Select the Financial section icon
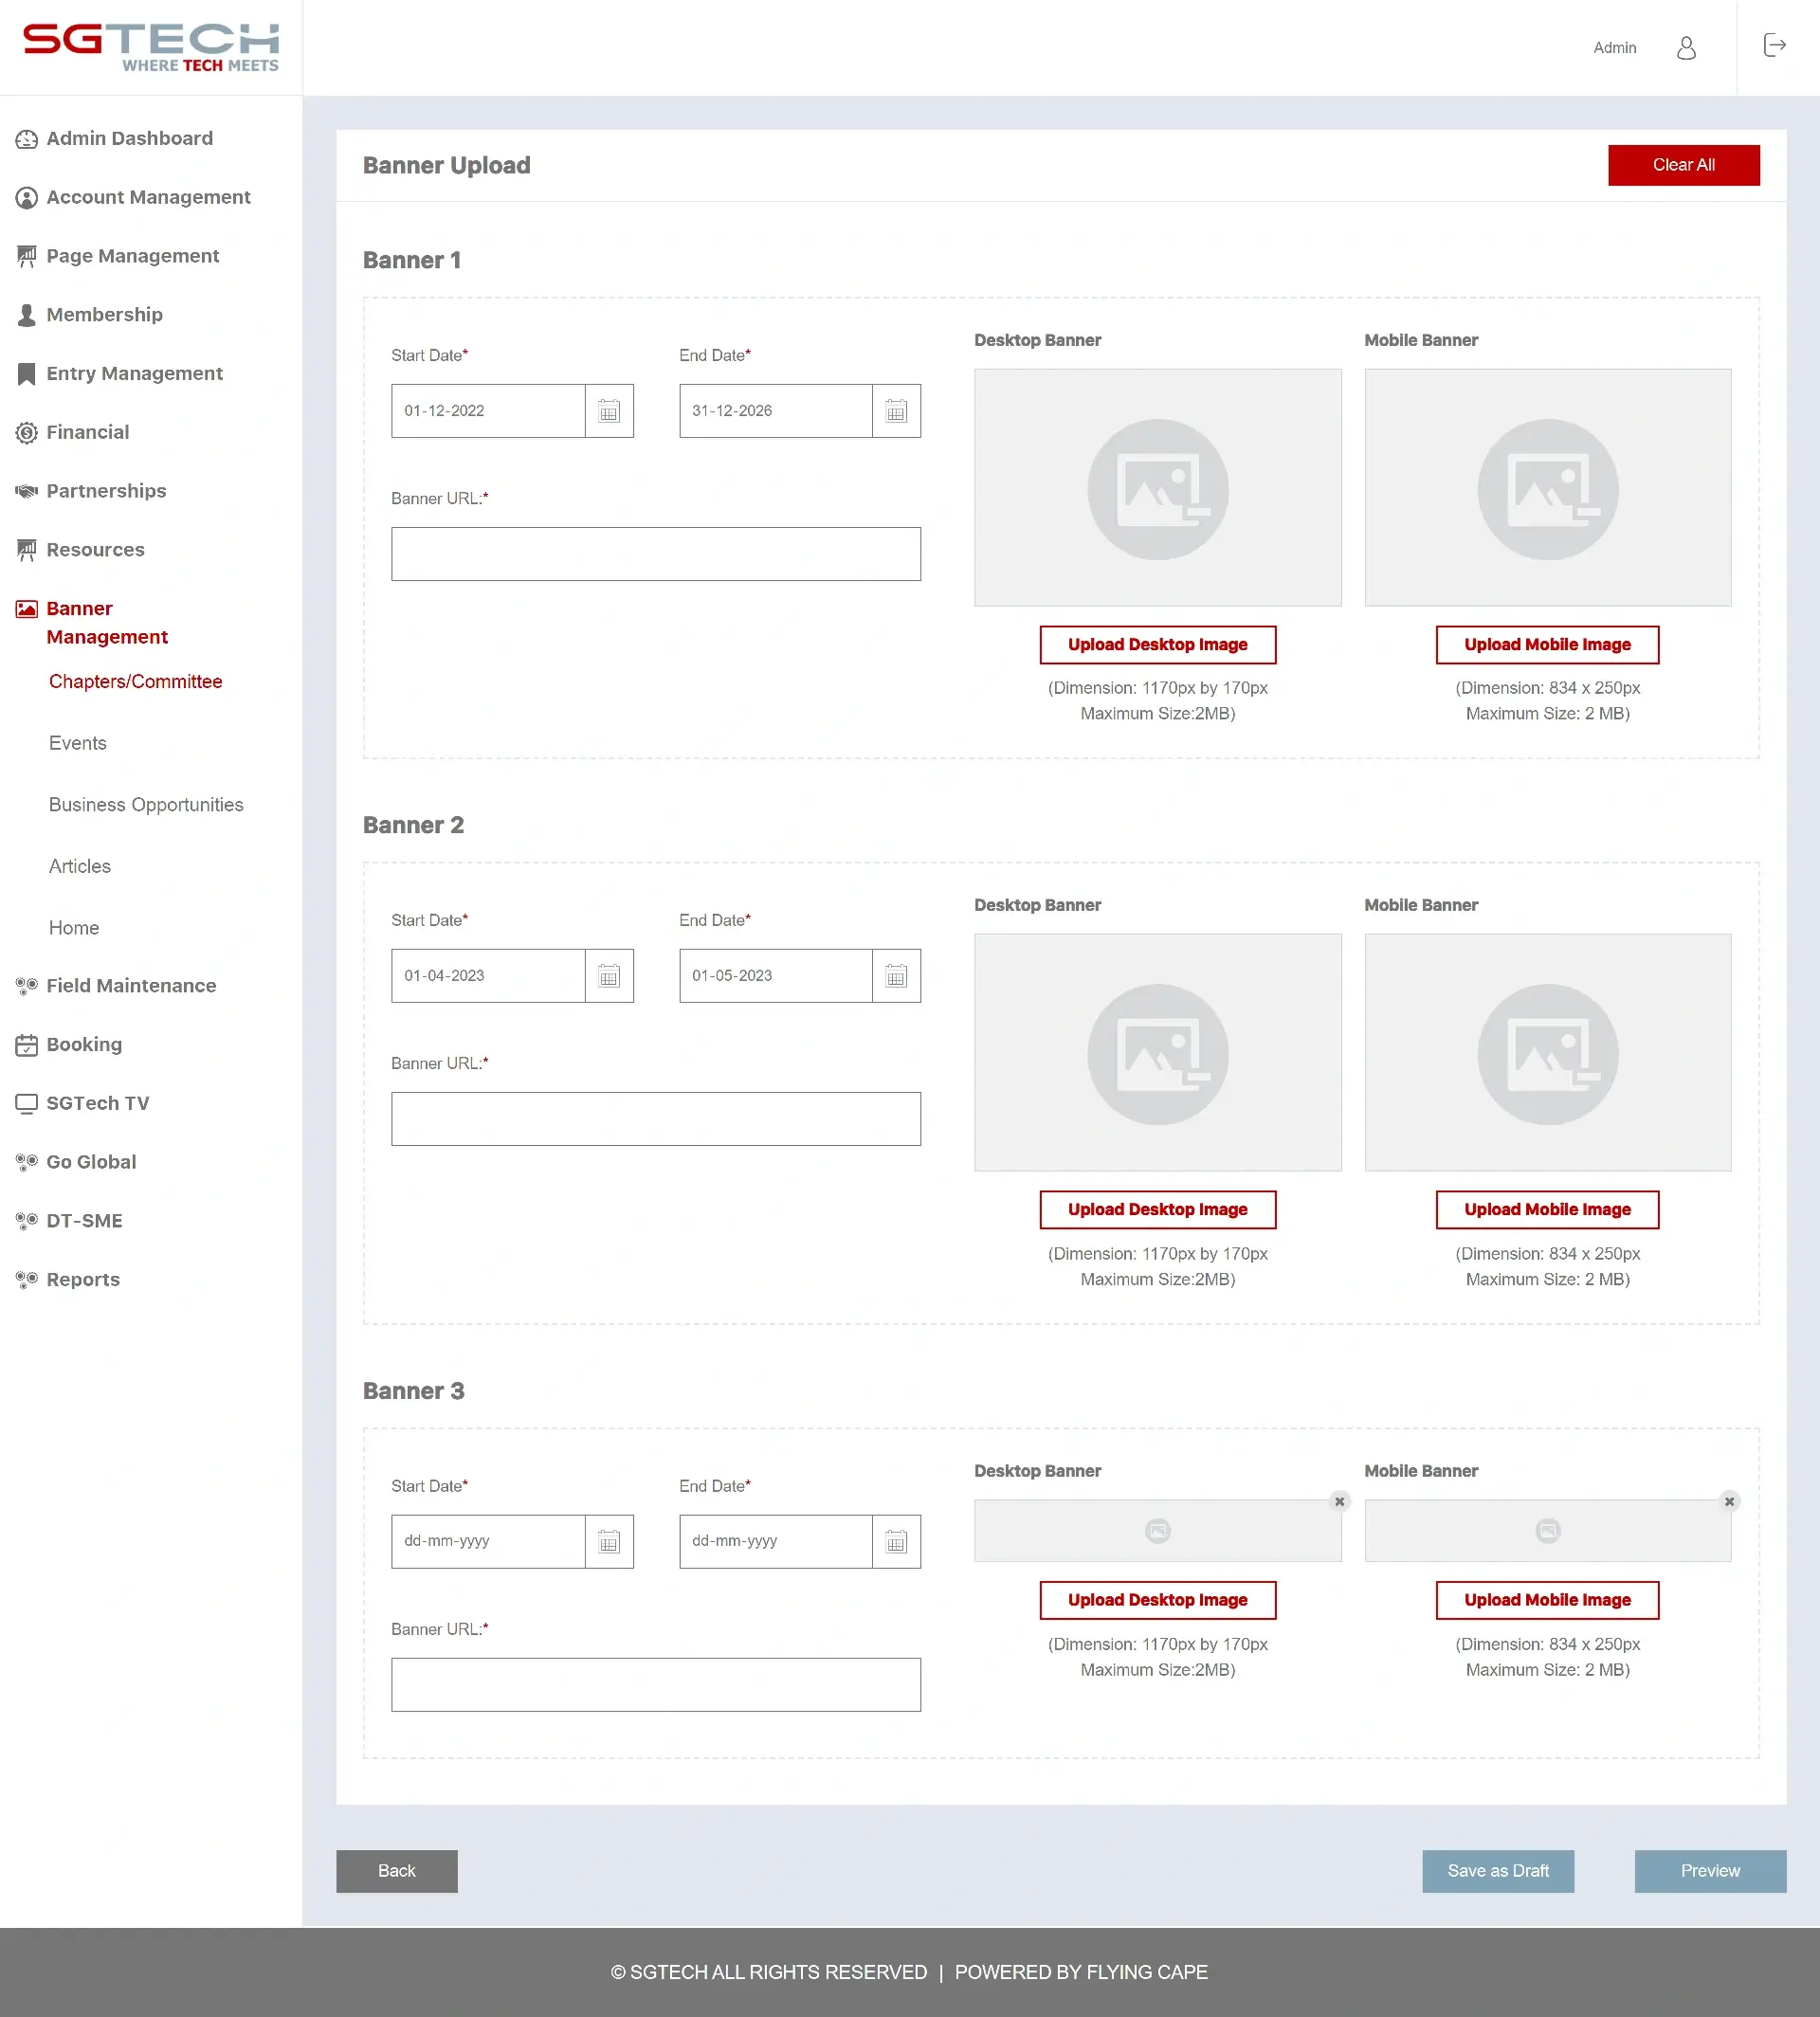 click(26, 432)
